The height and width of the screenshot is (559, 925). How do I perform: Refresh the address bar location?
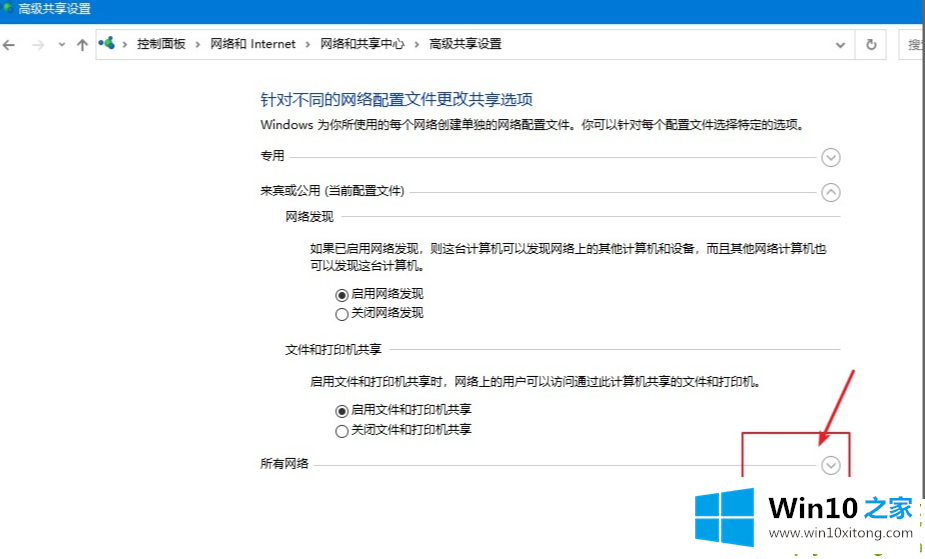point(871,45)
